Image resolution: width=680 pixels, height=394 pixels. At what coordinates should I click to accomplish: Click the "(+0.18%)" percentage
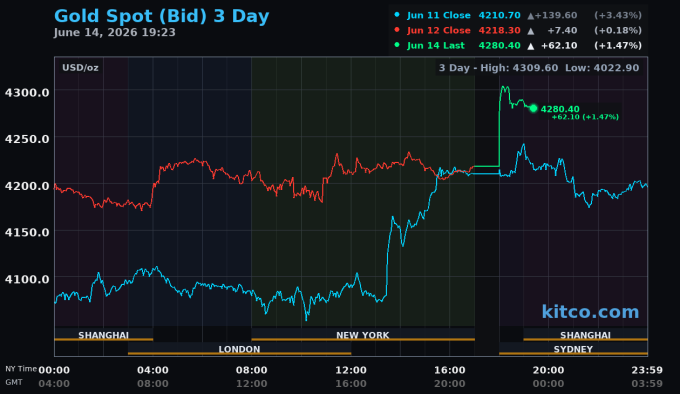[x=618, y=30]
